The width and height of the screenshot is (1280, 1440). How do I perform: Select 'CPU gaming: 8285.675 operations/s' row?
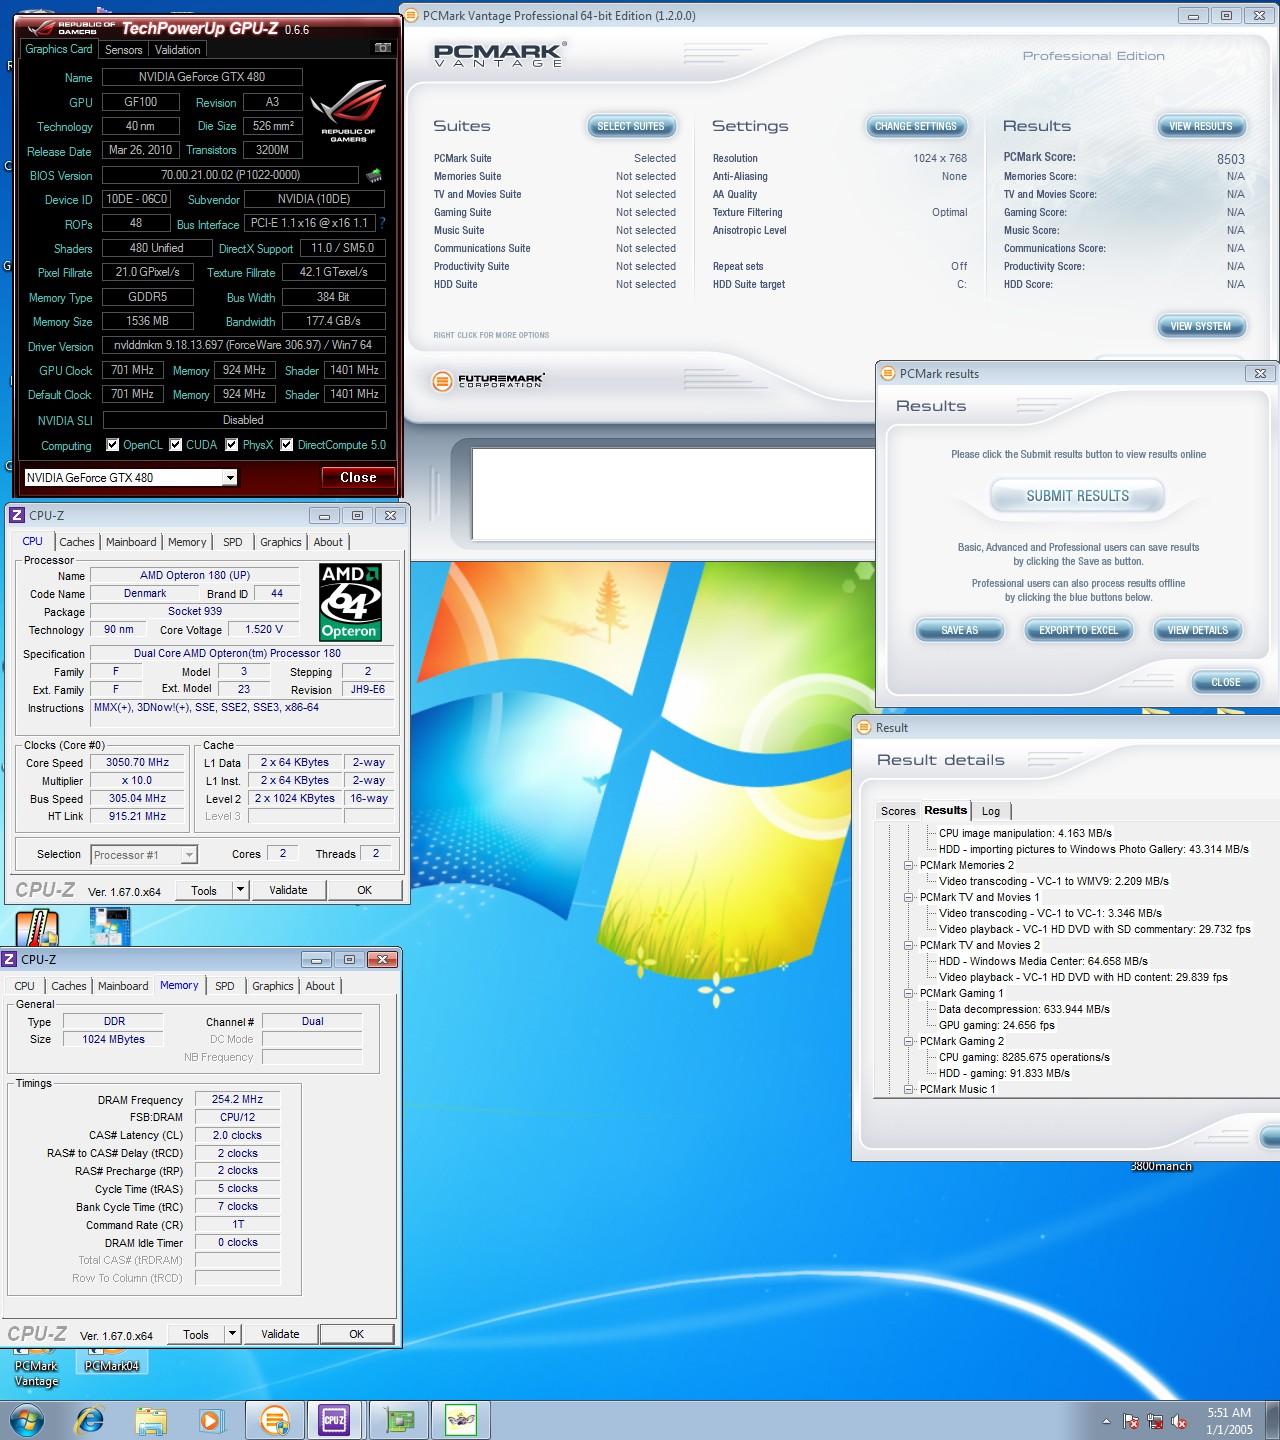[1024, 1057]
